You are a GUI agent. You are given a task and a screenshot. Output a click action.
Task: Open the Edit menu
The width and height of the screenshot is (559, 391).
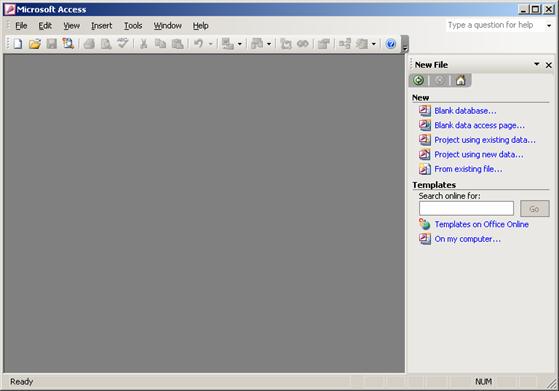click(x=45, y=26)
